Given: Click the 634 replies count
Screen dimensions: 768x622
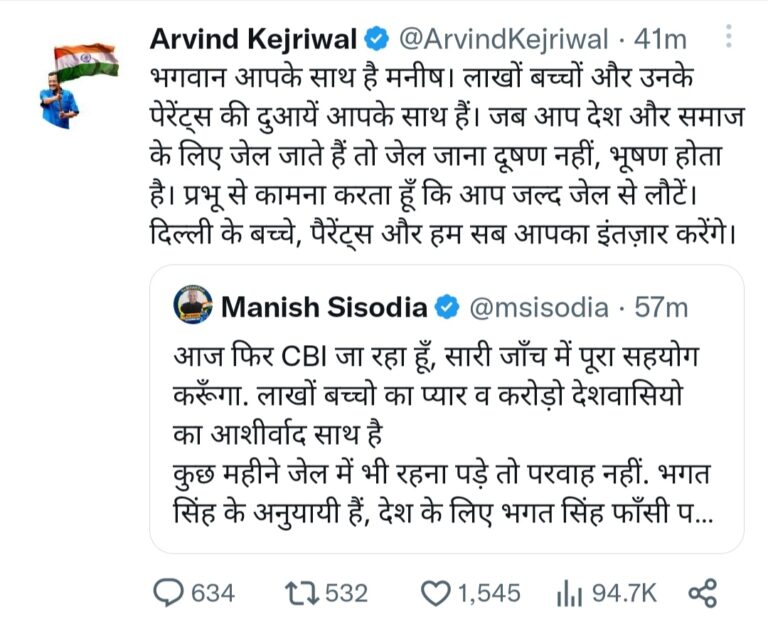Looking at the screenshot, I should 212,593.
